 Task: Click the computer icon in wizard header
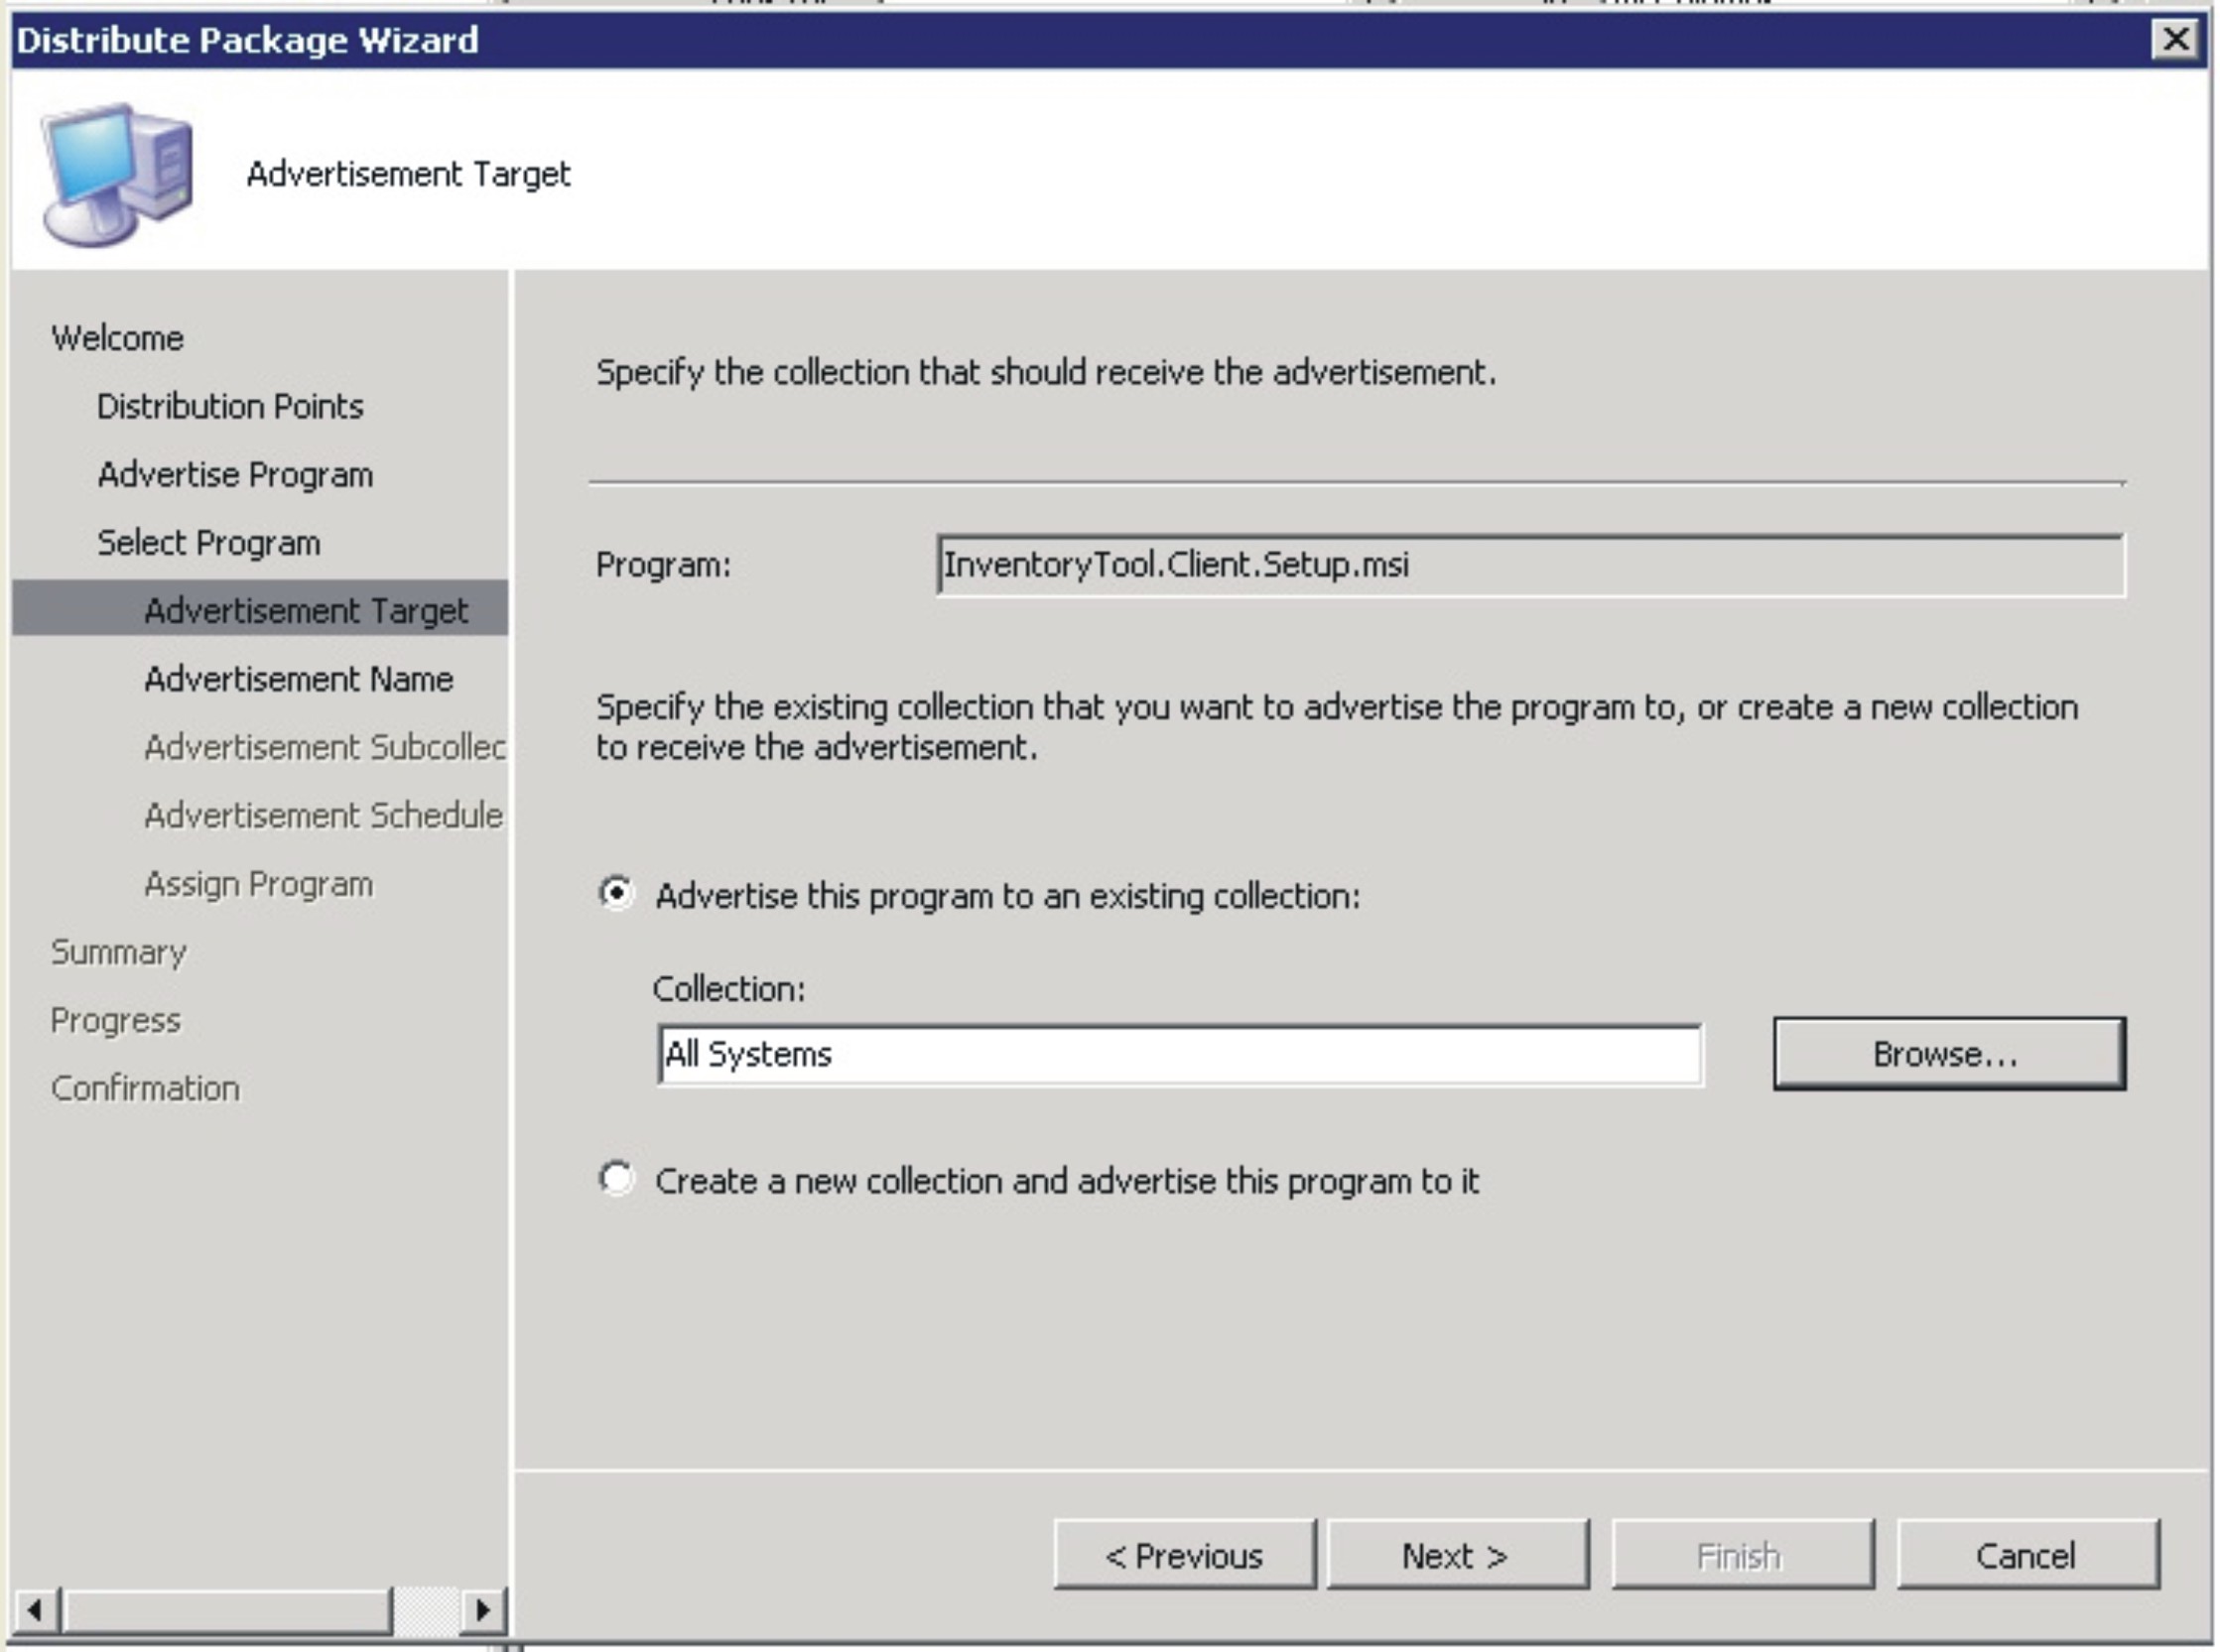click(x=117, y=174)
